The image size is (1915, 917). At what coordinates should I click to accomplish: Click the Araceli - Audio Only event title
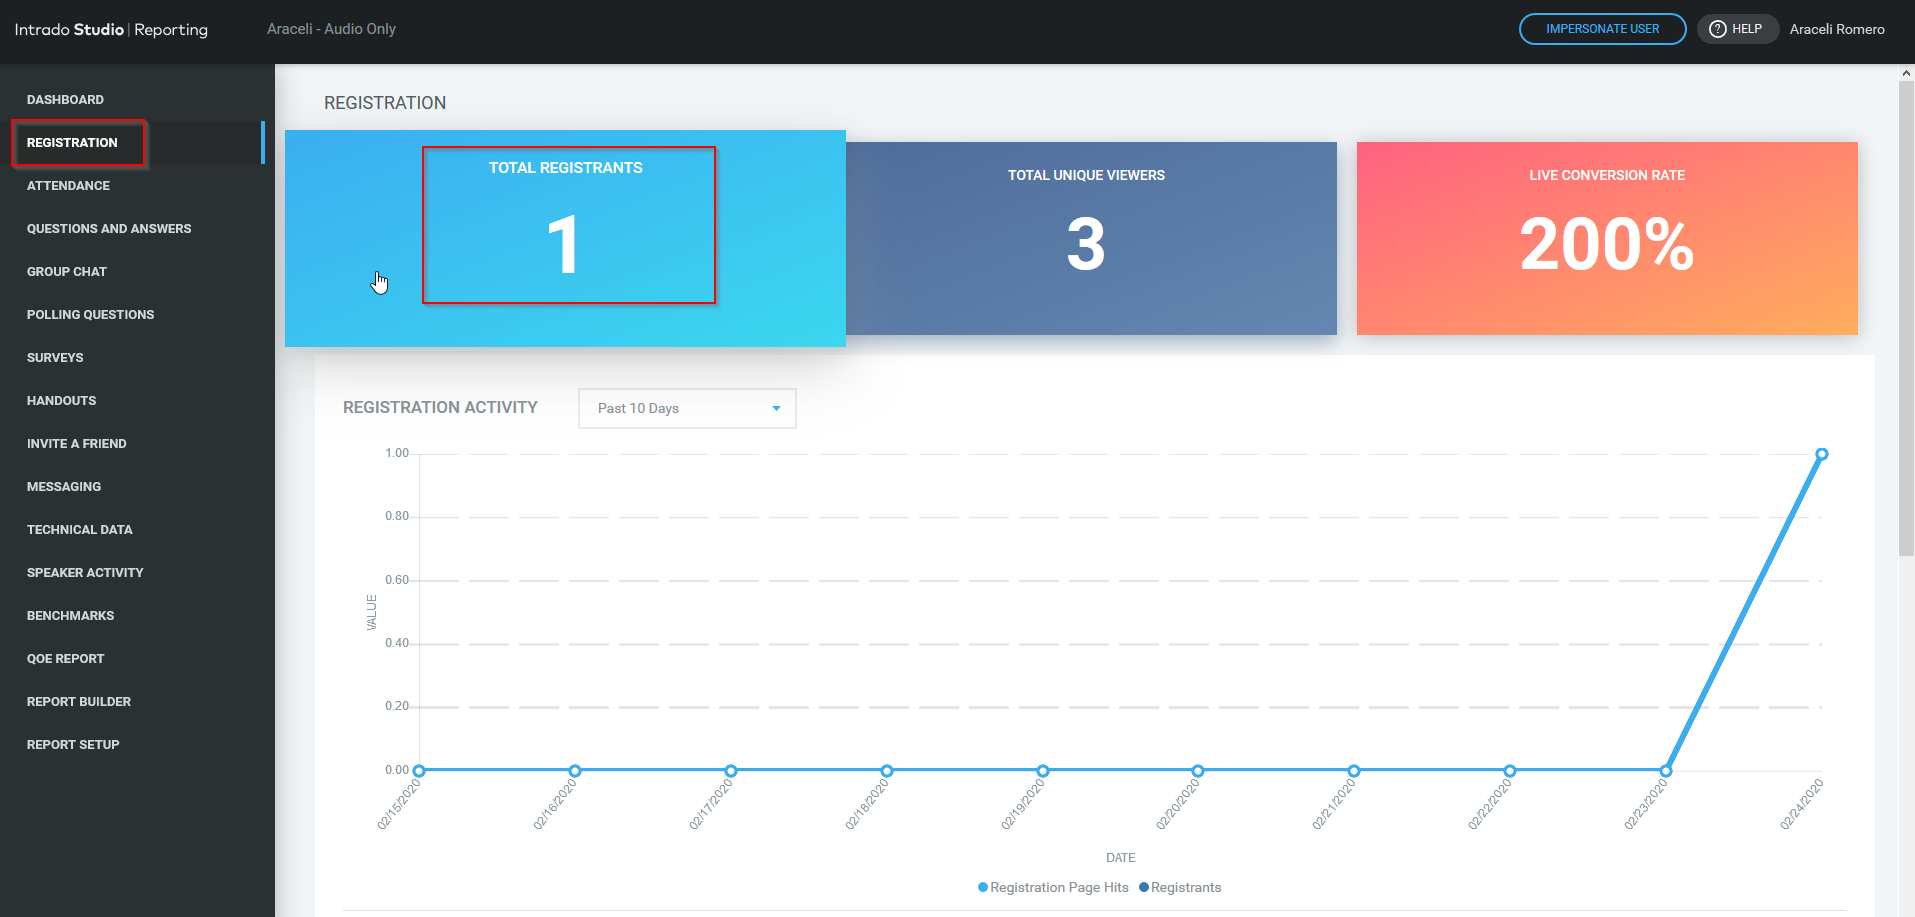(x=331, y=29)
